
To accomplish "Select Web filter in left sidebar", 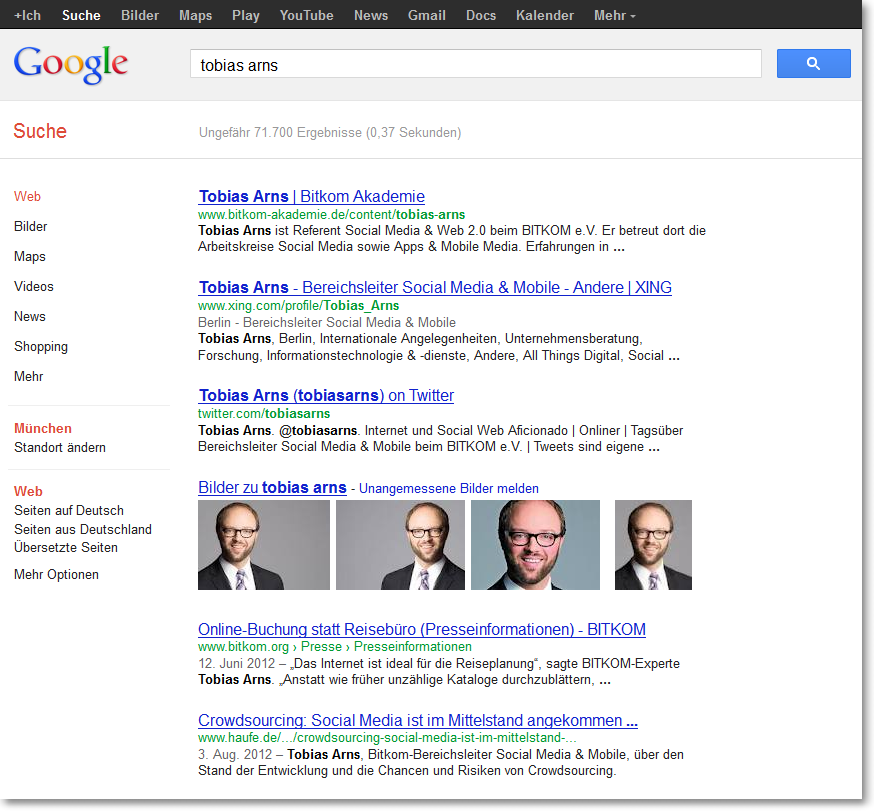I will pyautogui.click(x=27, y=196).
